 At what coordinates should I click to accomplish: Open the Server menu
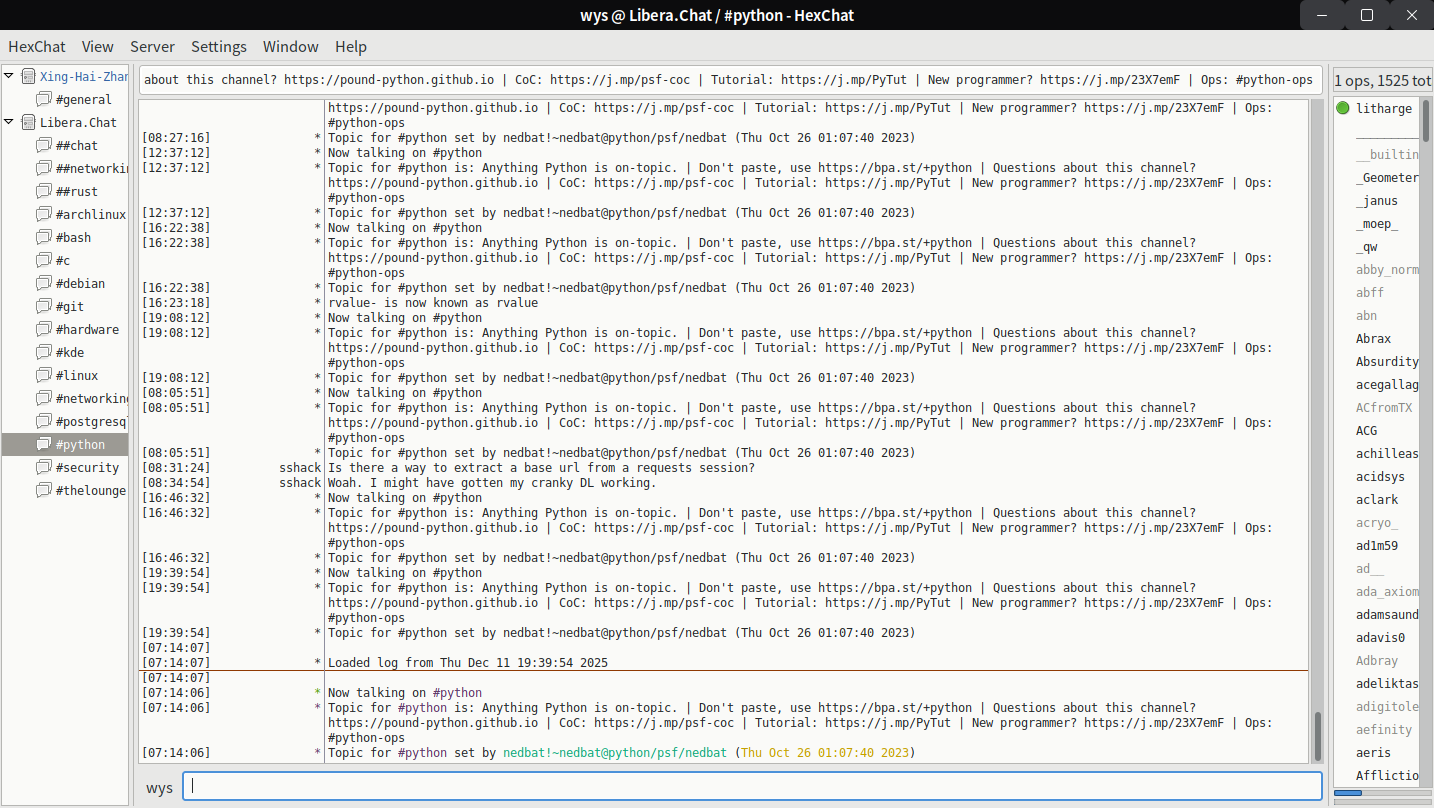pyautogui.click(x=152, y=47)
